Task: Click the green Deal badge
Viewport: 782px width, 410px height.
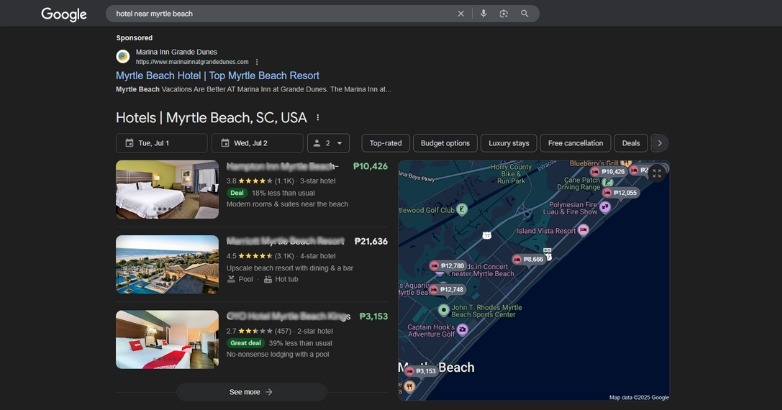Action: 237,193
